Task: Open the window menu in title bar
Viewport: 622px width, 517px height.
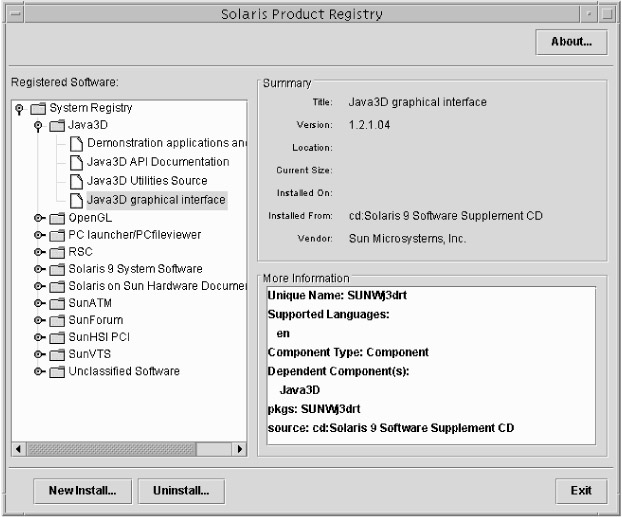Action: pos(12,13)
